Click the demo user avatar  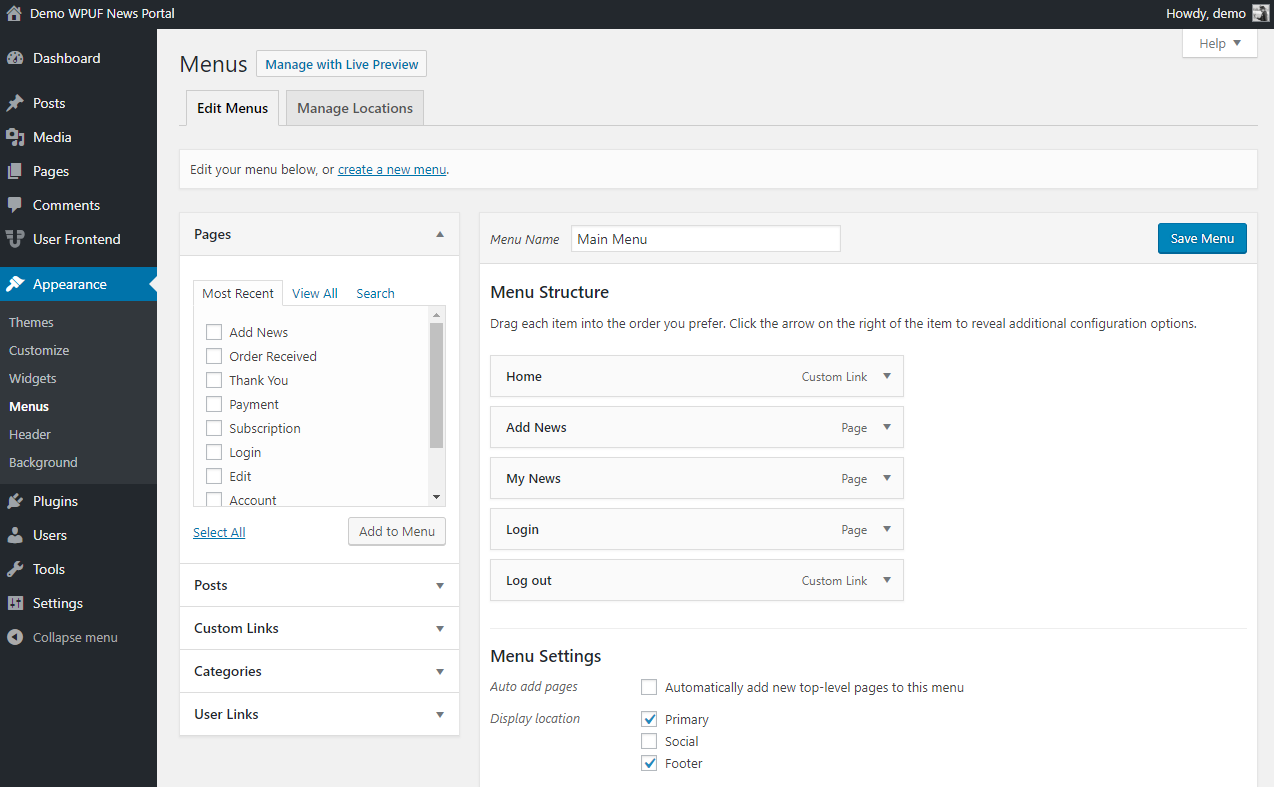1260,14
